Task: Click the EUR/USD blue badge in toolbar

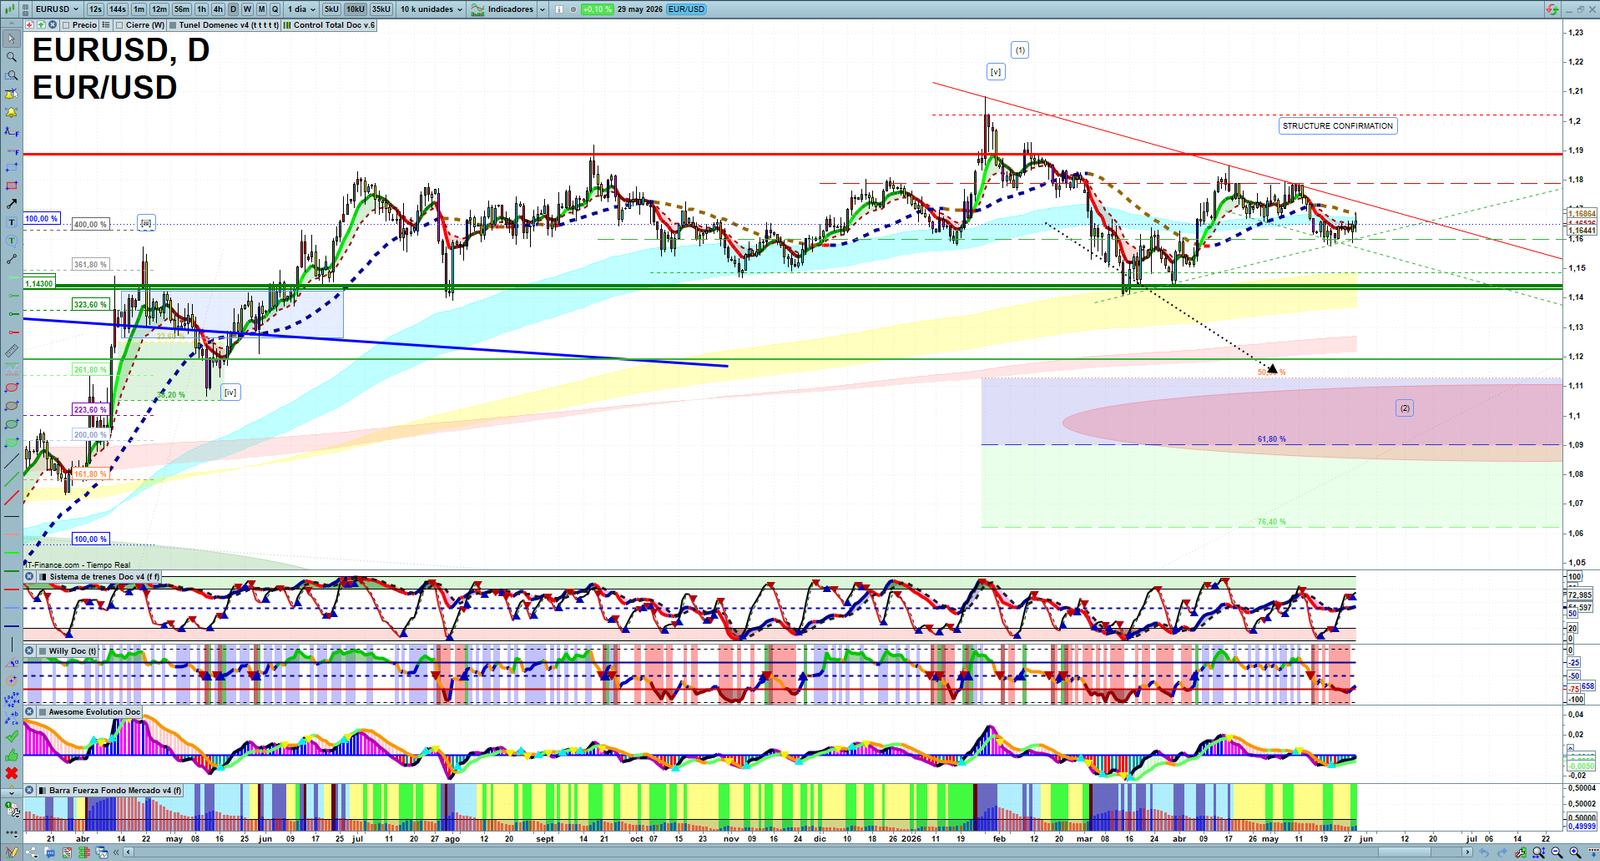Action: (x=686, y=9)
